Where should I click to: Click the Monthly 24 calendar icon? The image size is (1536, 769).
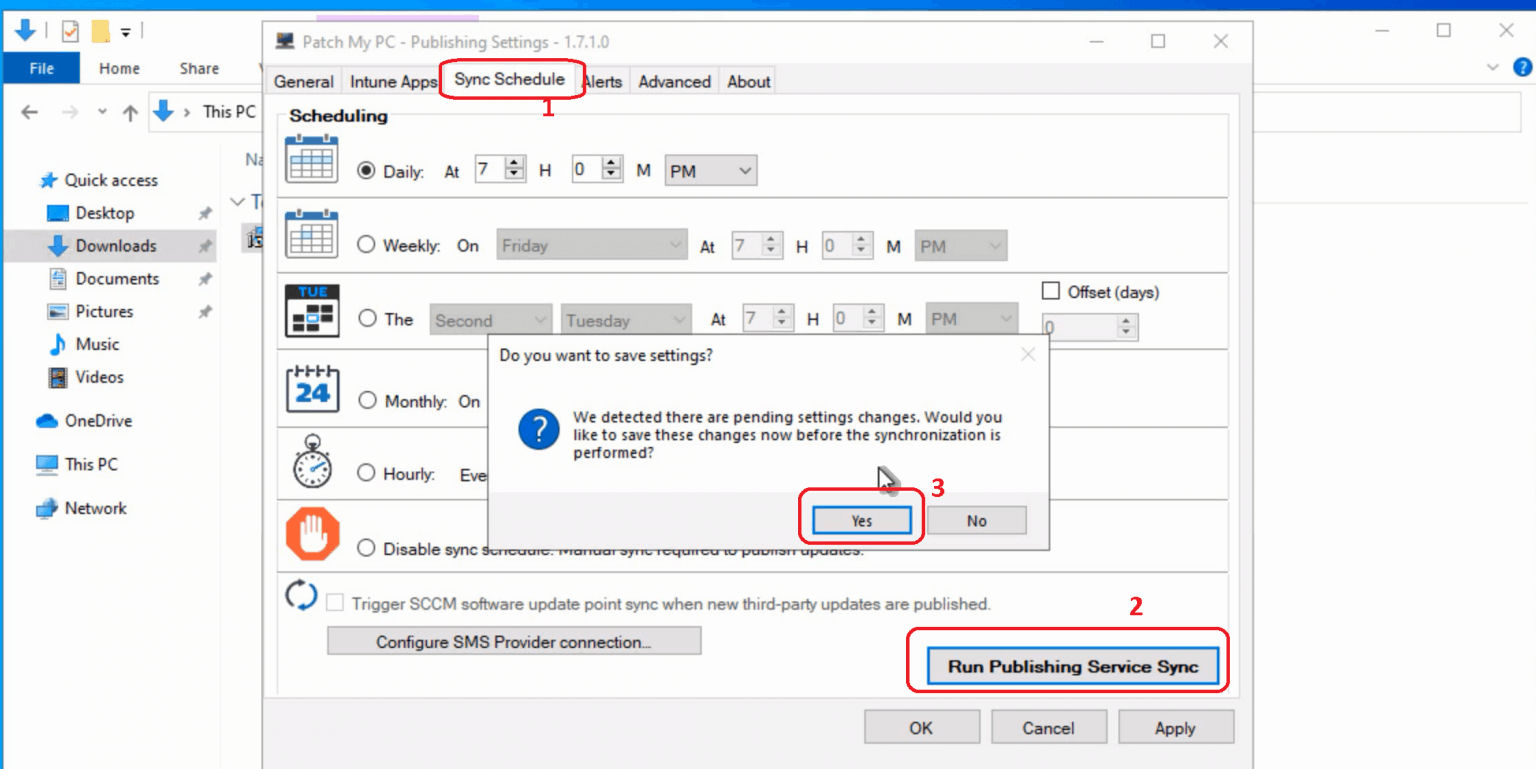[x=311, y=390]
